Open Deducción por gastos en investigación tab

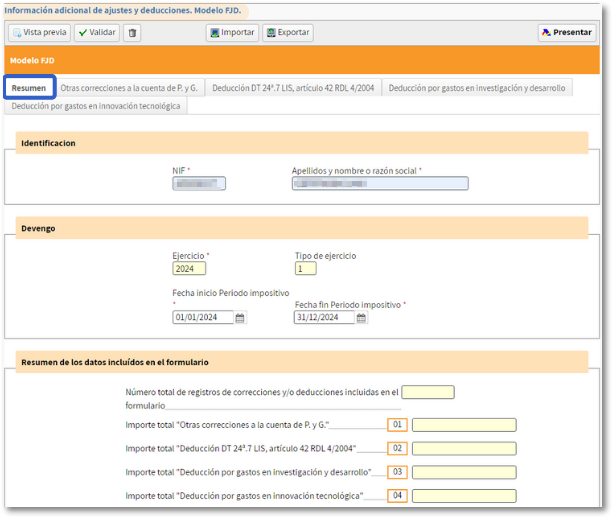pyautogui.click(x=476, y=88)
